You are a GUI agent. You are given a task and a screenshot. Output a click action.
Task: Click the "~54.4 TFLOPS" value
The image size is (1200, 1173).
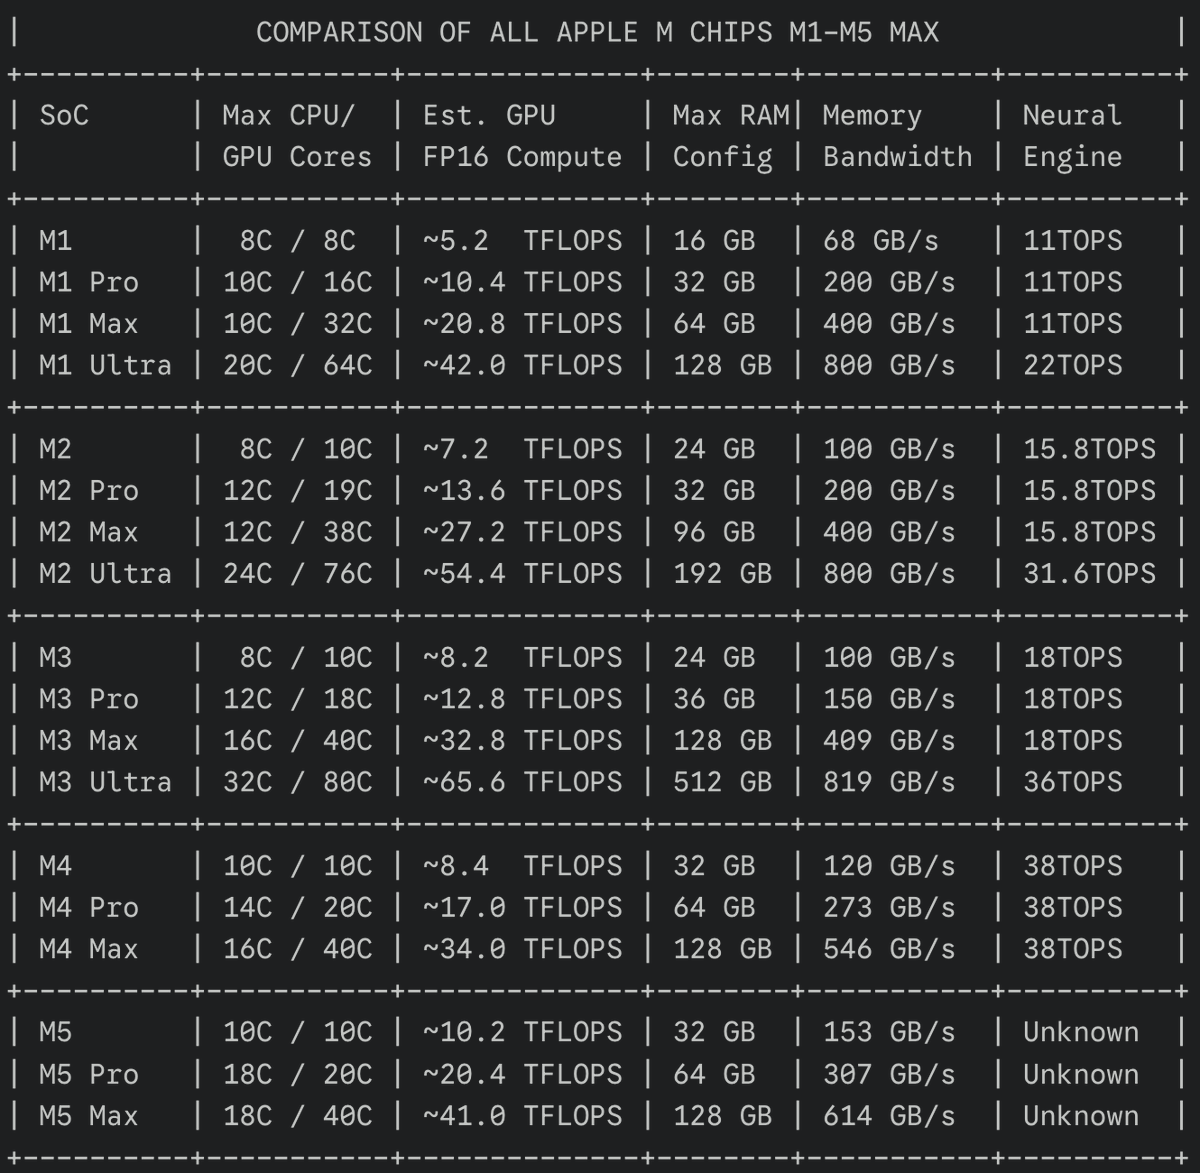[x=522, y=573]
